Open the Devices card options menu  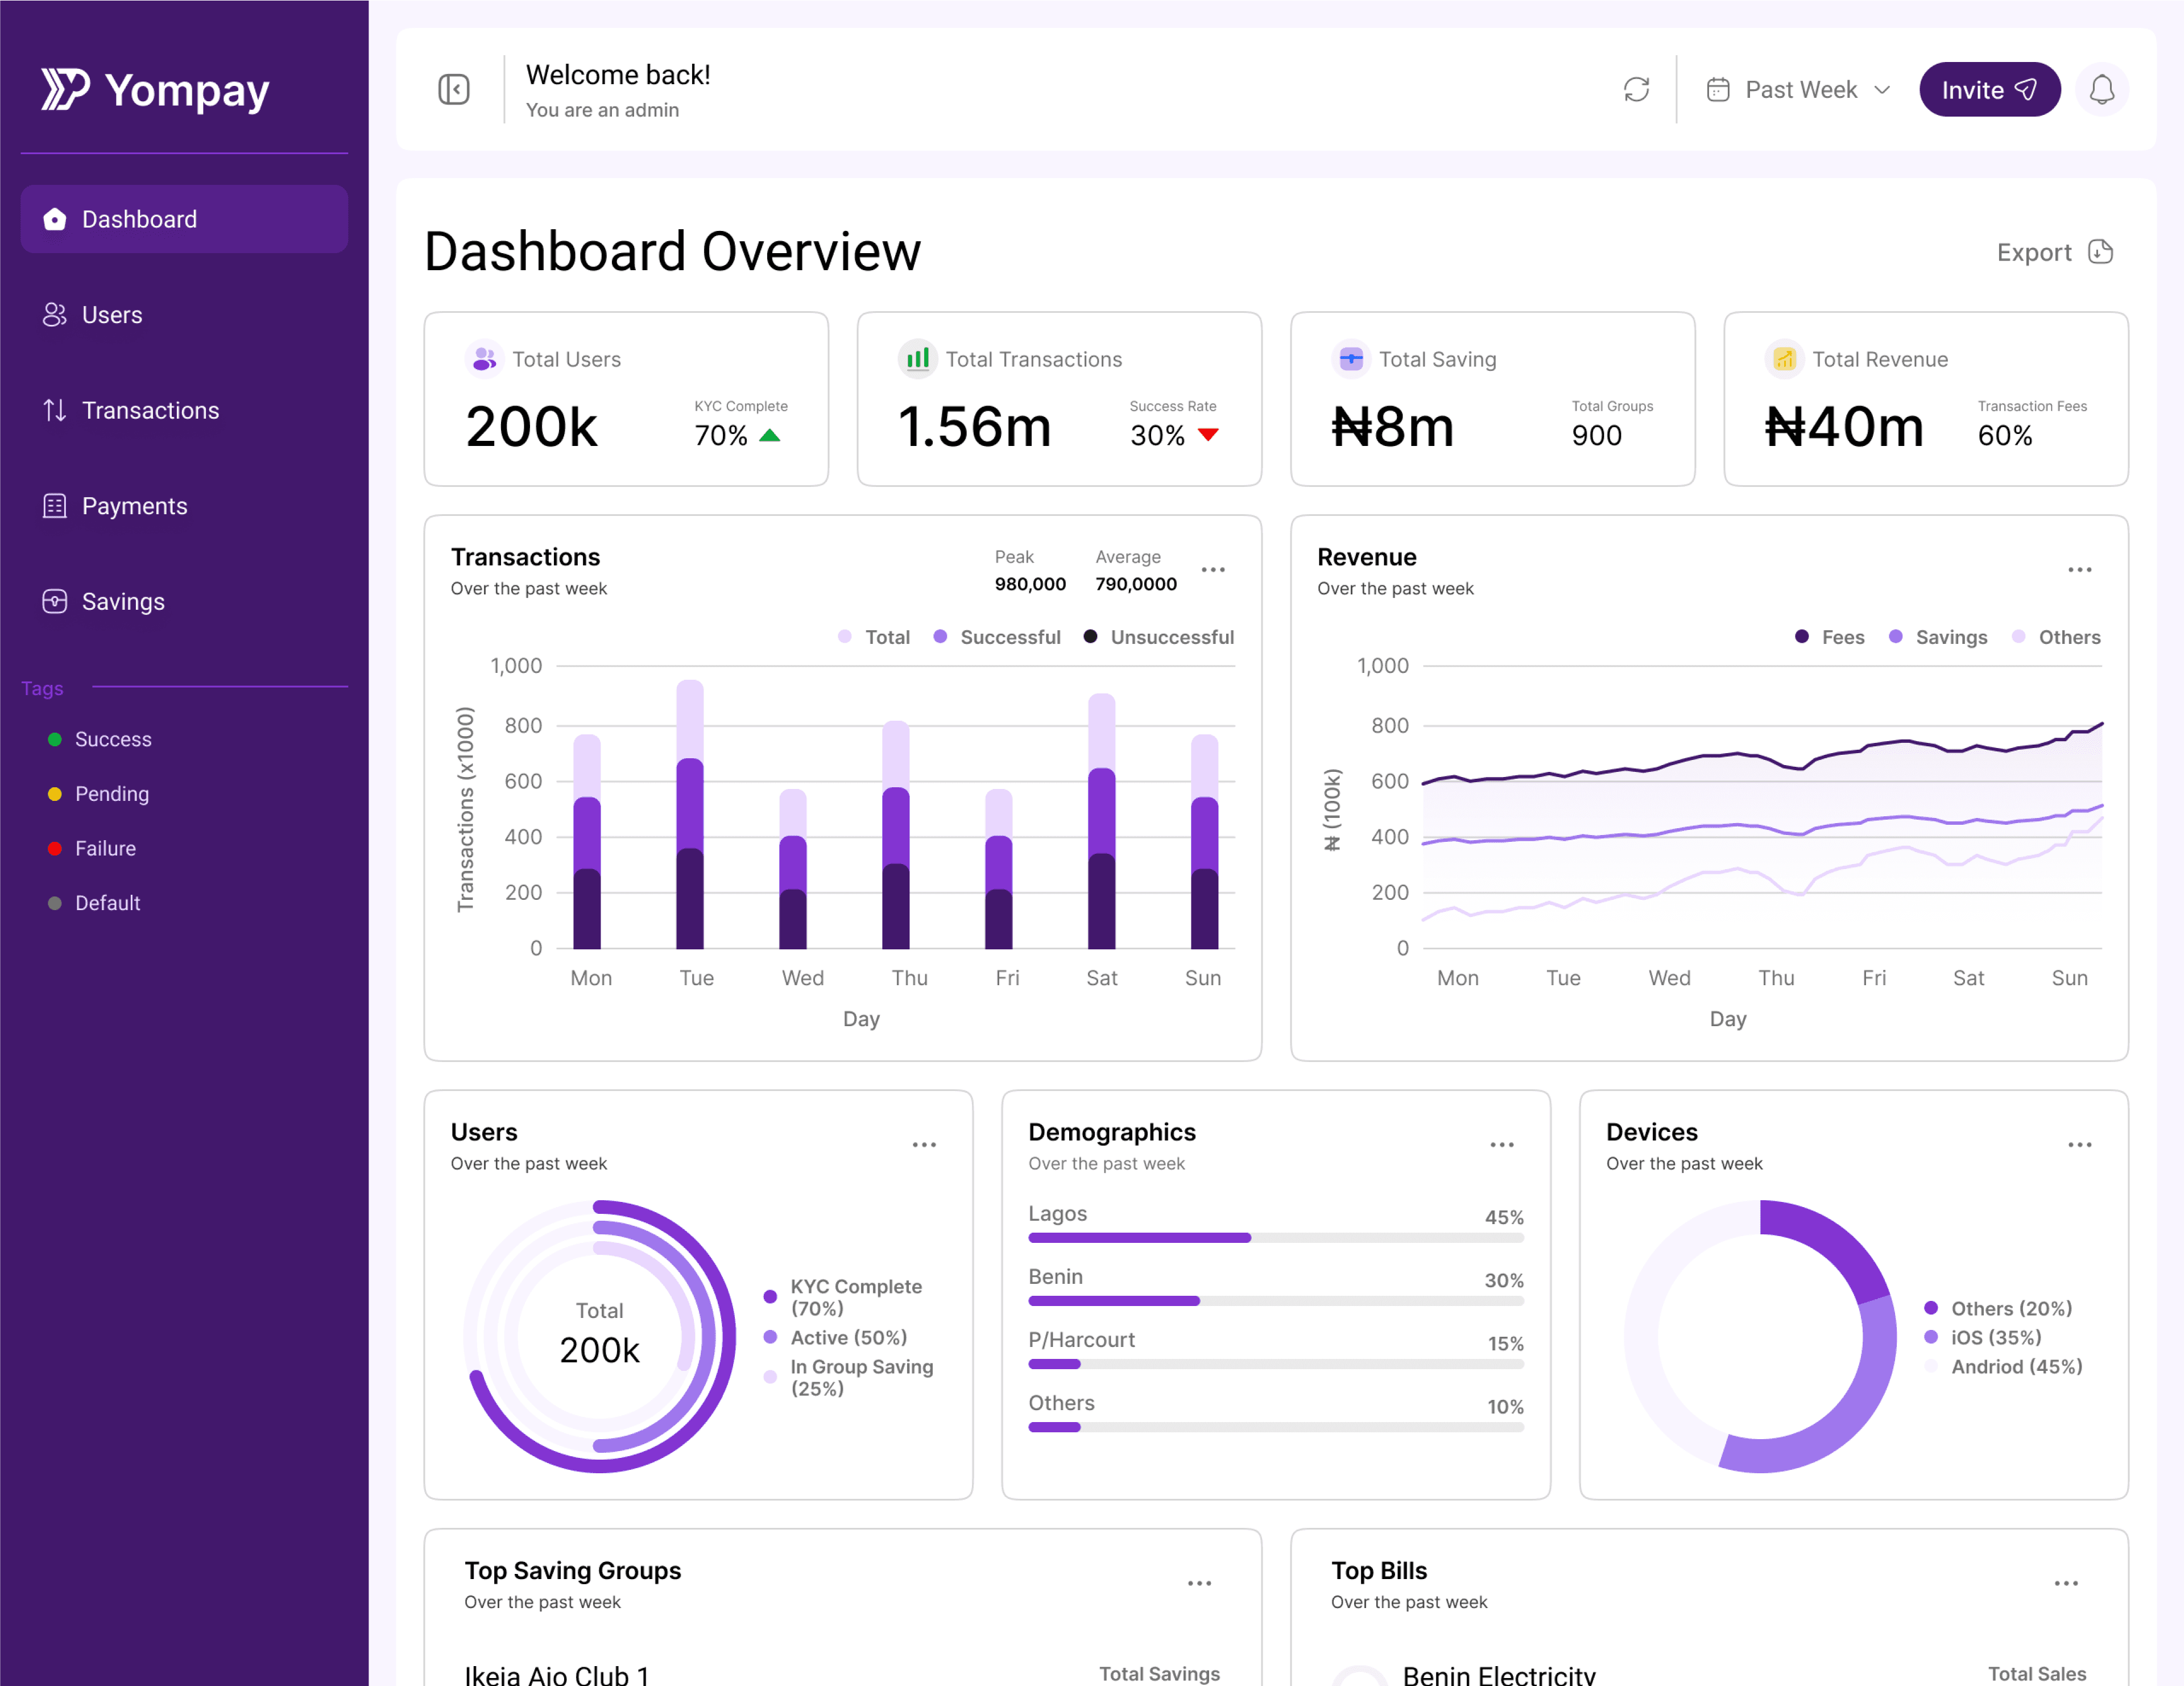click(2079, 1145)
